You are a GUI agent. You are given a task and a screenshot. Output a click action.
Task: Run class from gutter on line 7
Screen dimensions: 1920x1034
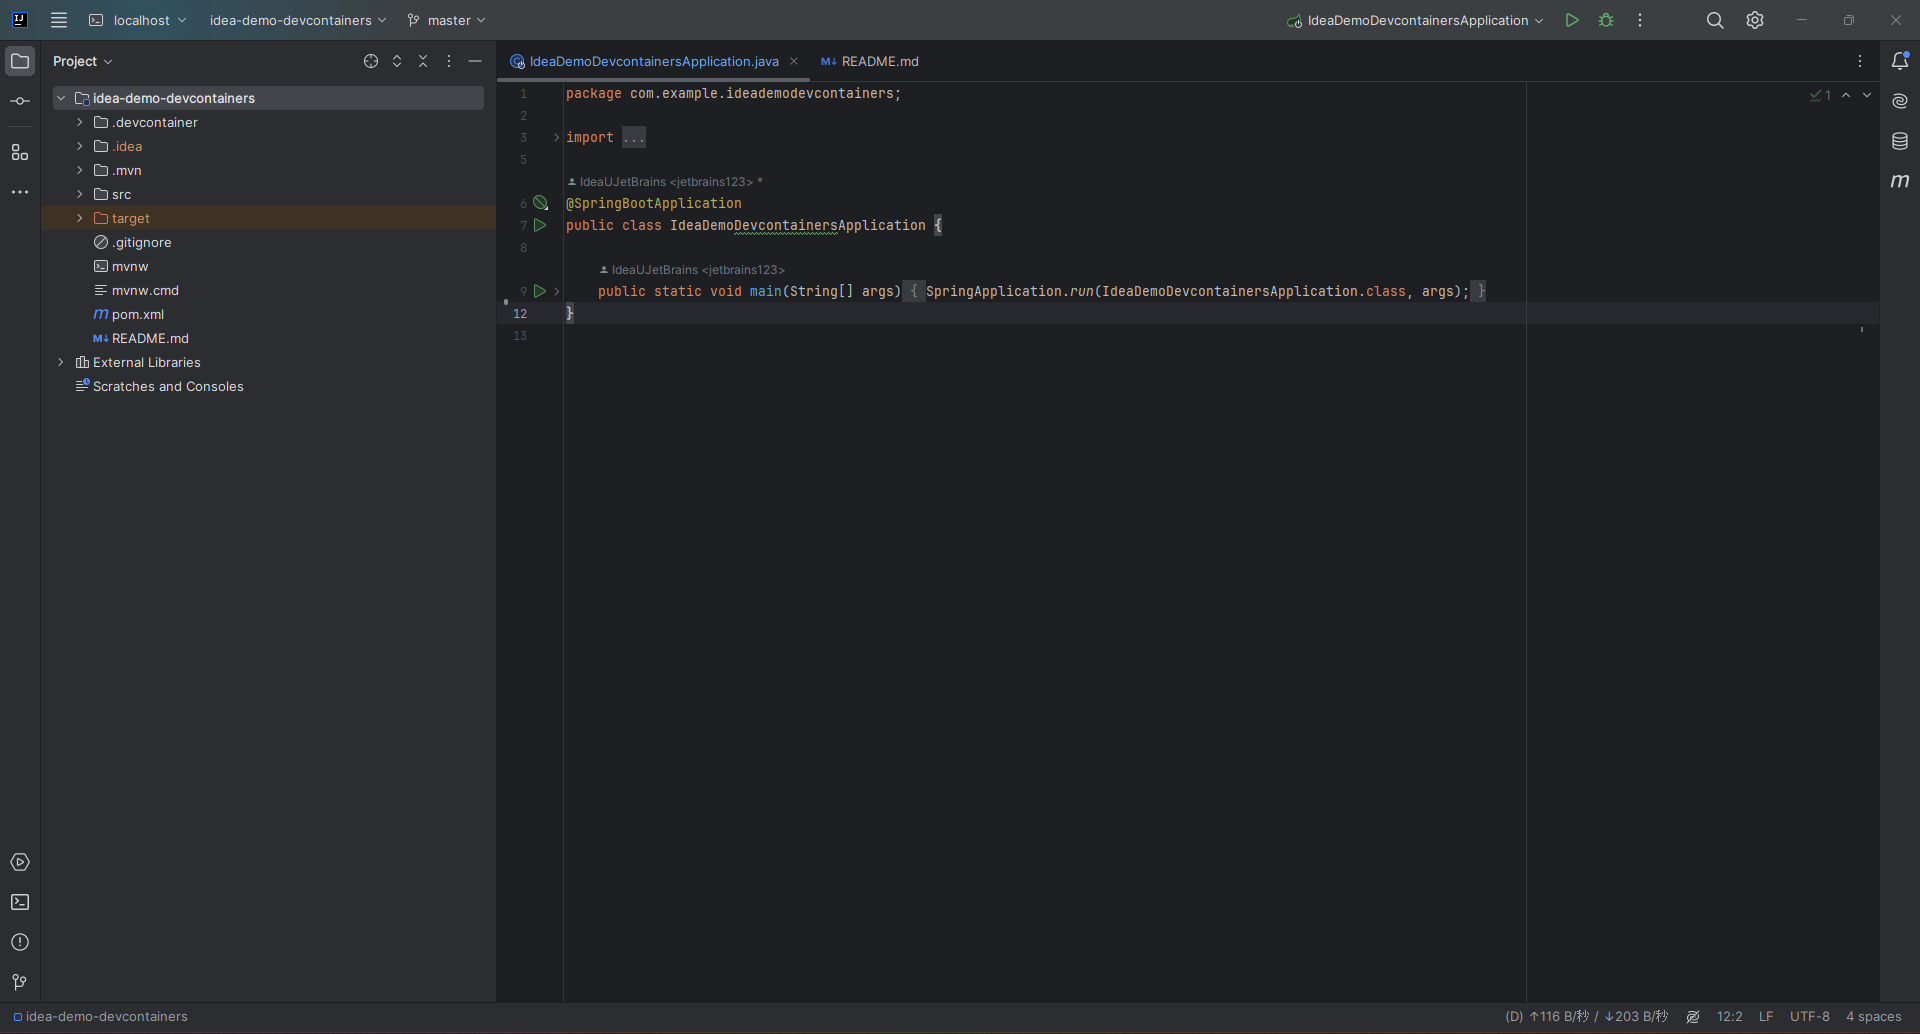coord(540,226)
